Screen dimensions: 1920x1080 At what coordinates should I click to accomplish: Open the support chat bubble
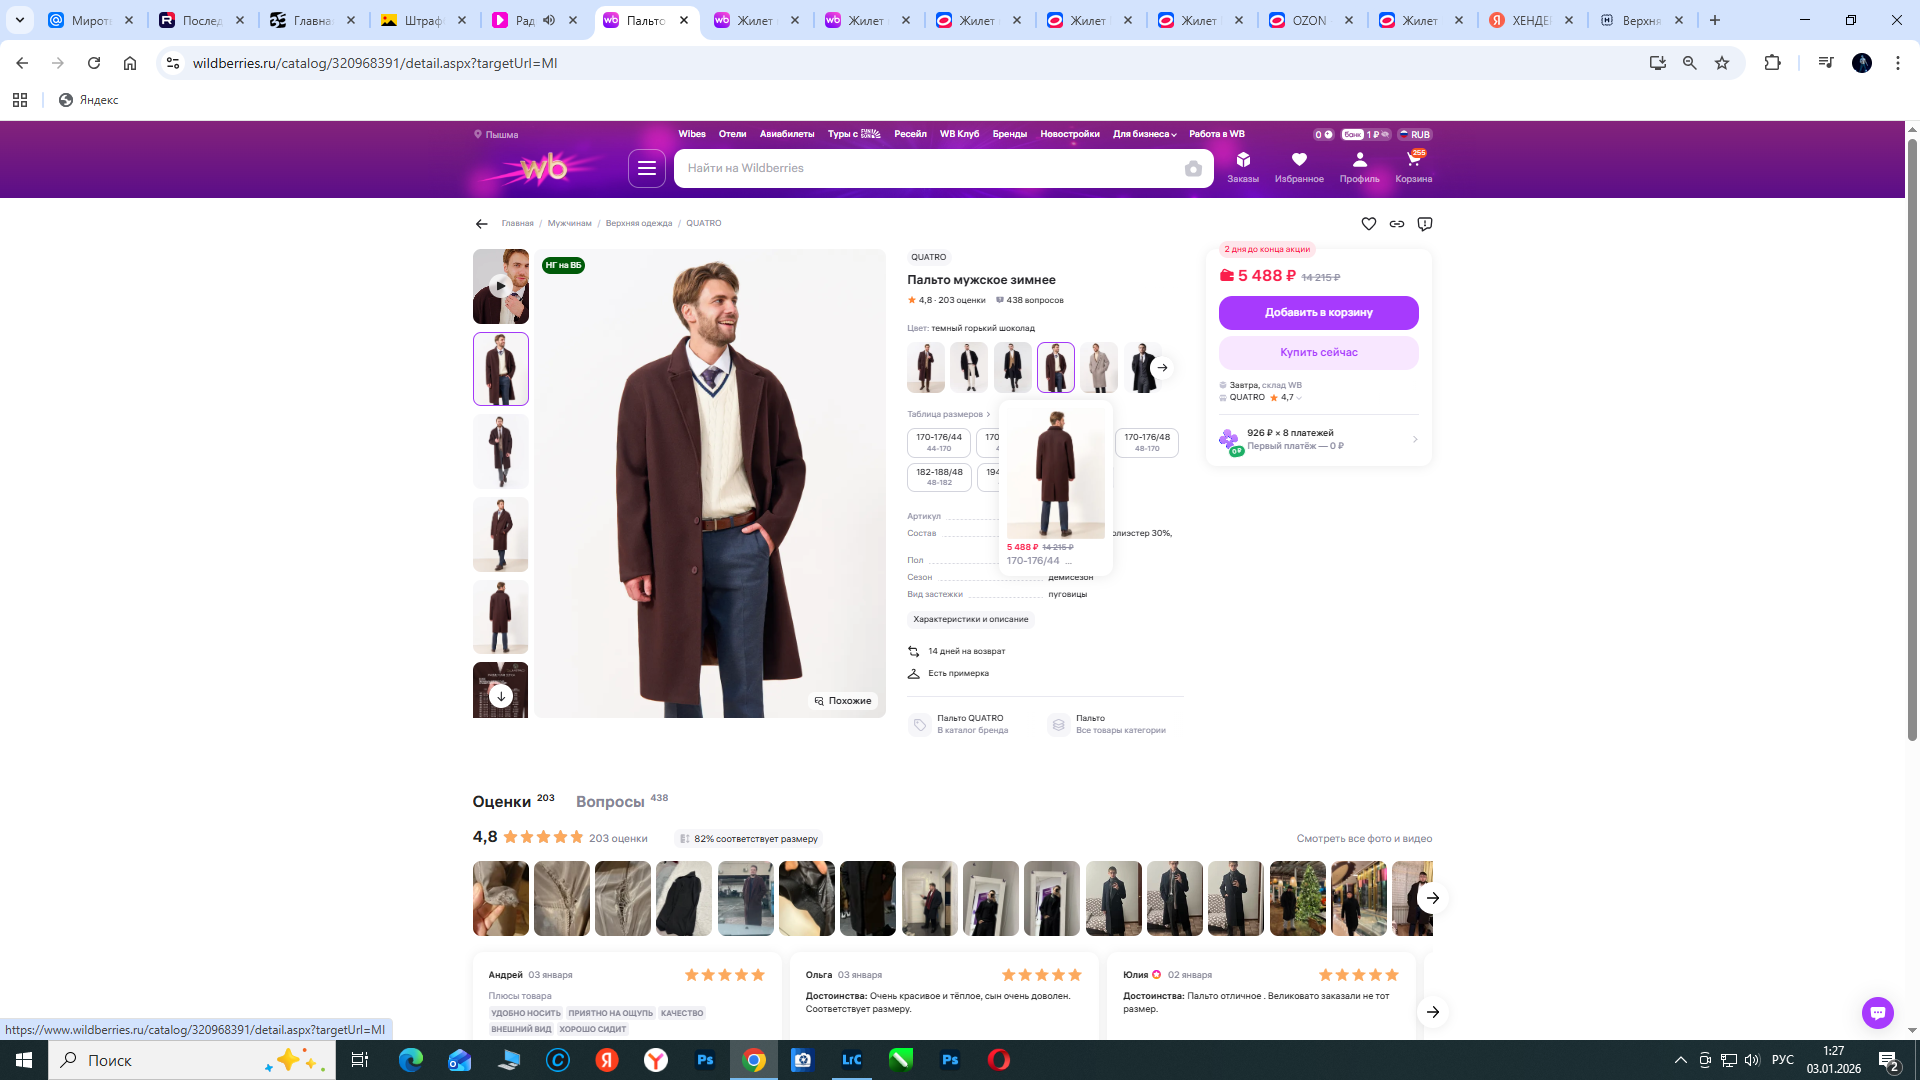pos(1877,1012)
